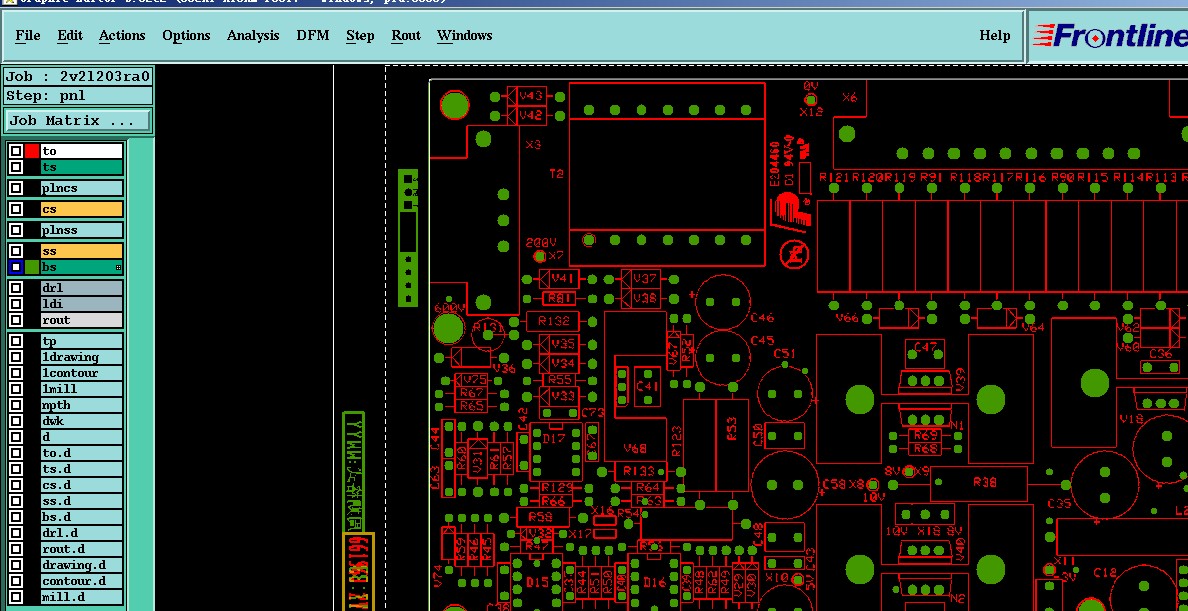Select the 1contour layer name
The image size is (1188, 611).
click(82, 373)
